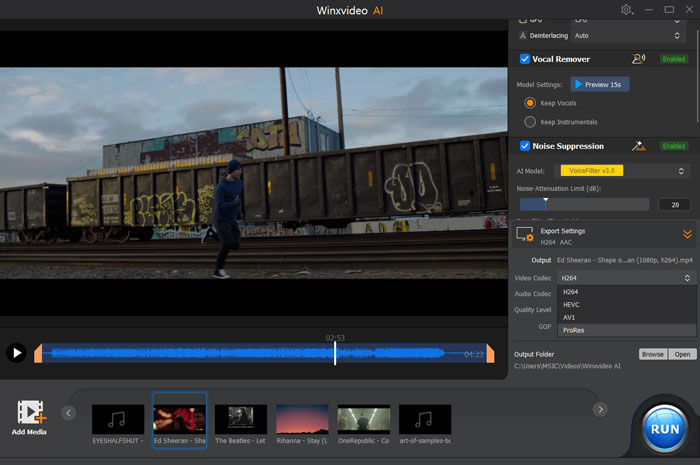Click Noise Suppression Enabled status badge
This screenshot has height=465, width=700.
click(x=674, y=146)
